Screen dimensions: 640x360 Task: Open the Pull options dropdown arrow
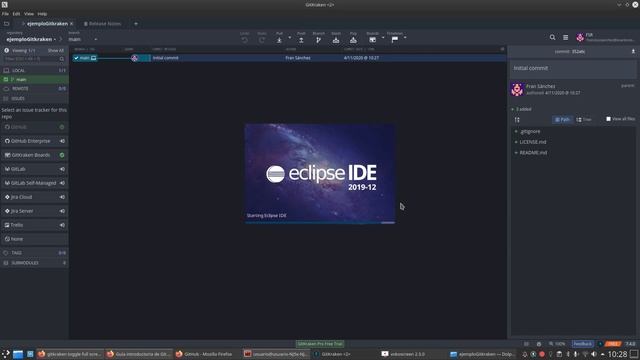(x=290, y=38)
